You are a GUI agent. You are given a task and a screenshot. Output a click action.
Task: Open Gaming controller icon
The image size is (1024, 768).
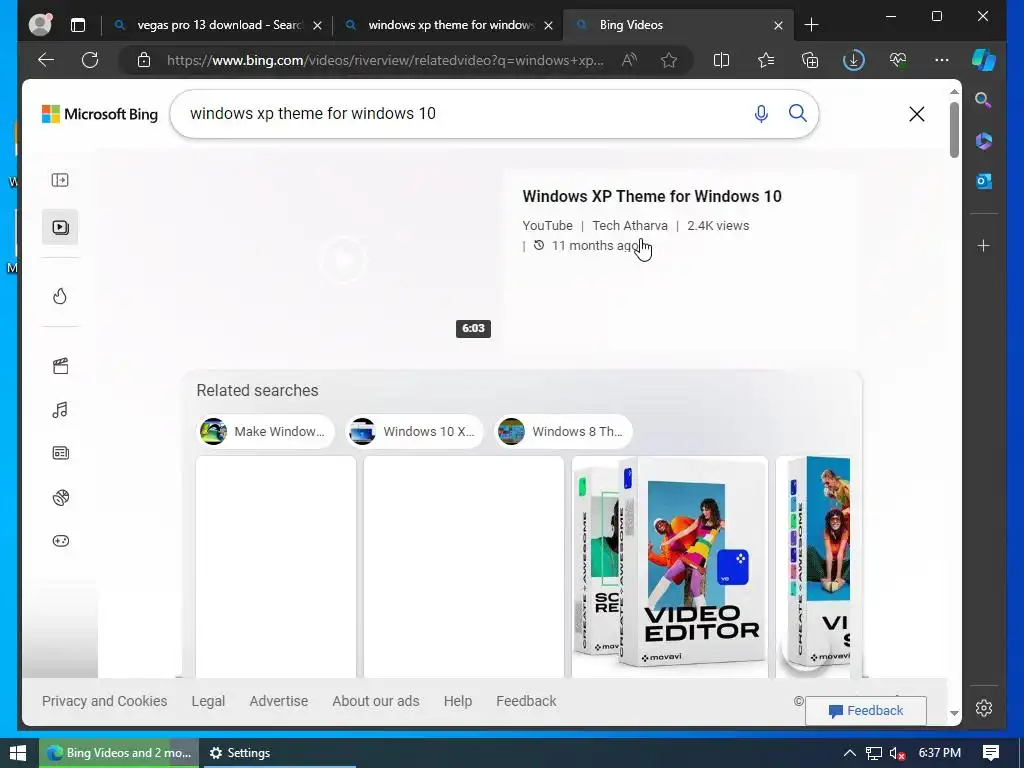(x=60, y=541)
